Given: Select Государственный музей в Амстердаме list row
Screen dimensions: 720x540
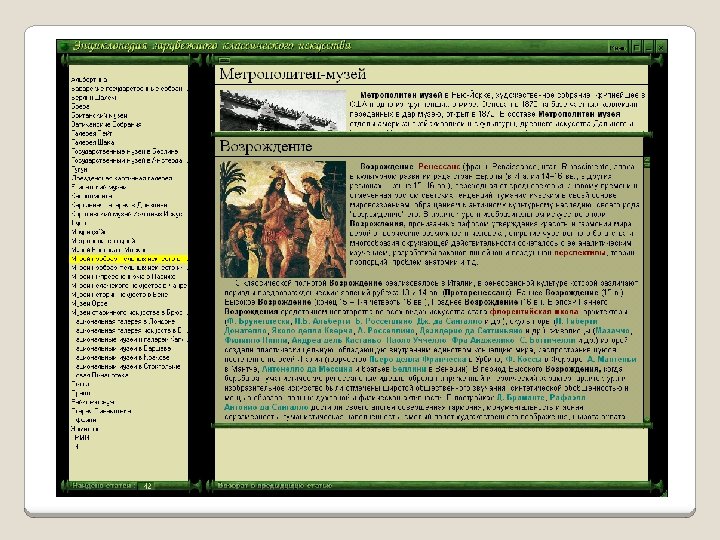Looking at the screenshot, I should coord(127,160).
